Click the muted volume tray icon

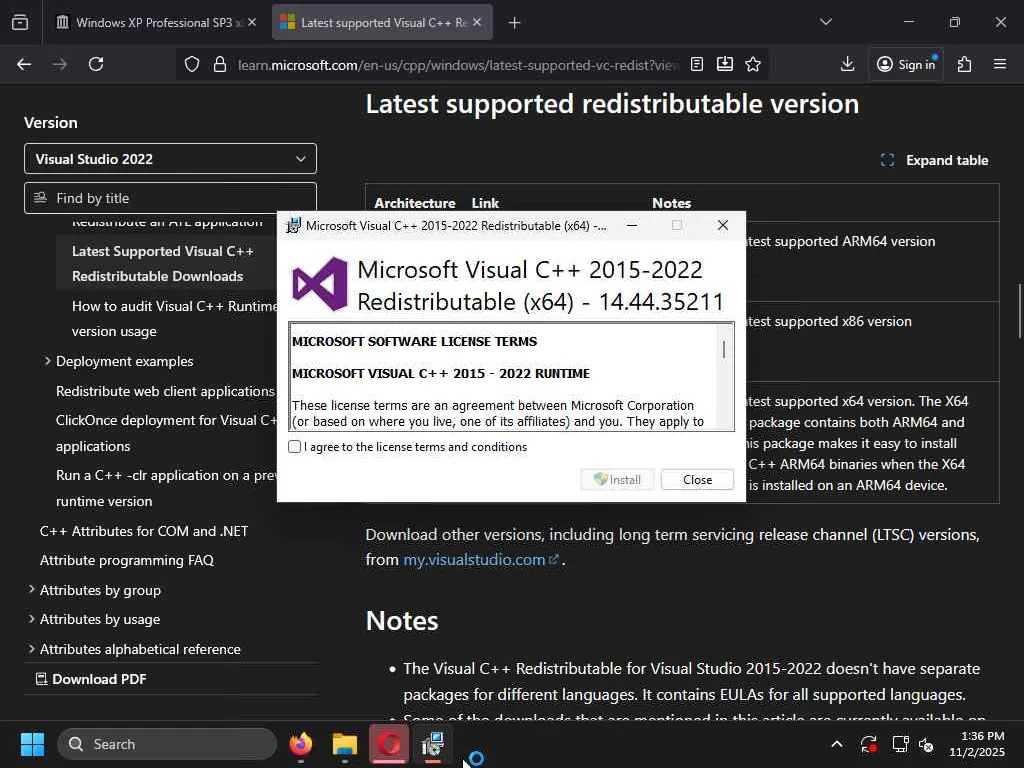[927, 744]
